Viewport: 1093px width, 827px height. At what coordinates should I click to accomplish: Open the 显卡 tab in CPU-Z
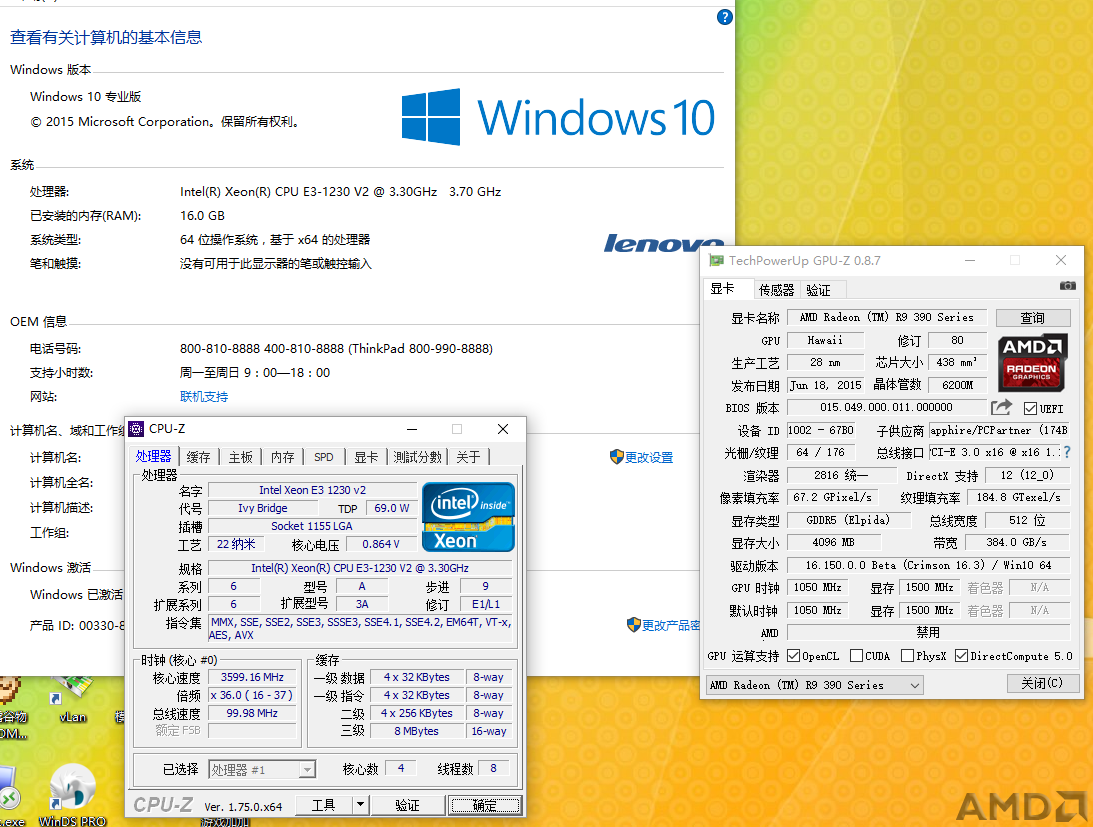click(366, 457)
